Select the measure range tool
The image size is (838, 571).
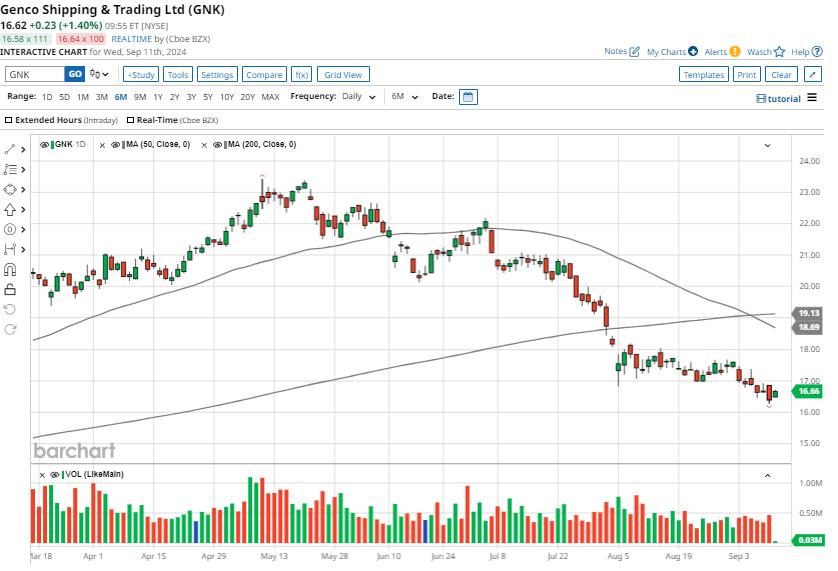(x=10, y=249)
